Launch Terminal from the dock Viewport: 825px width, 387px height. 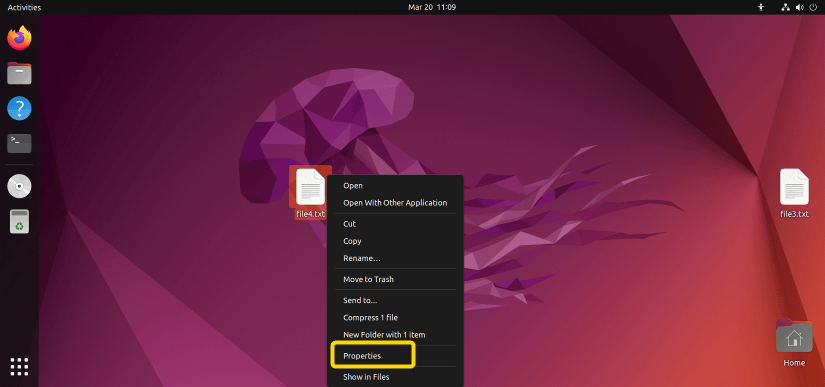(19, 143)
